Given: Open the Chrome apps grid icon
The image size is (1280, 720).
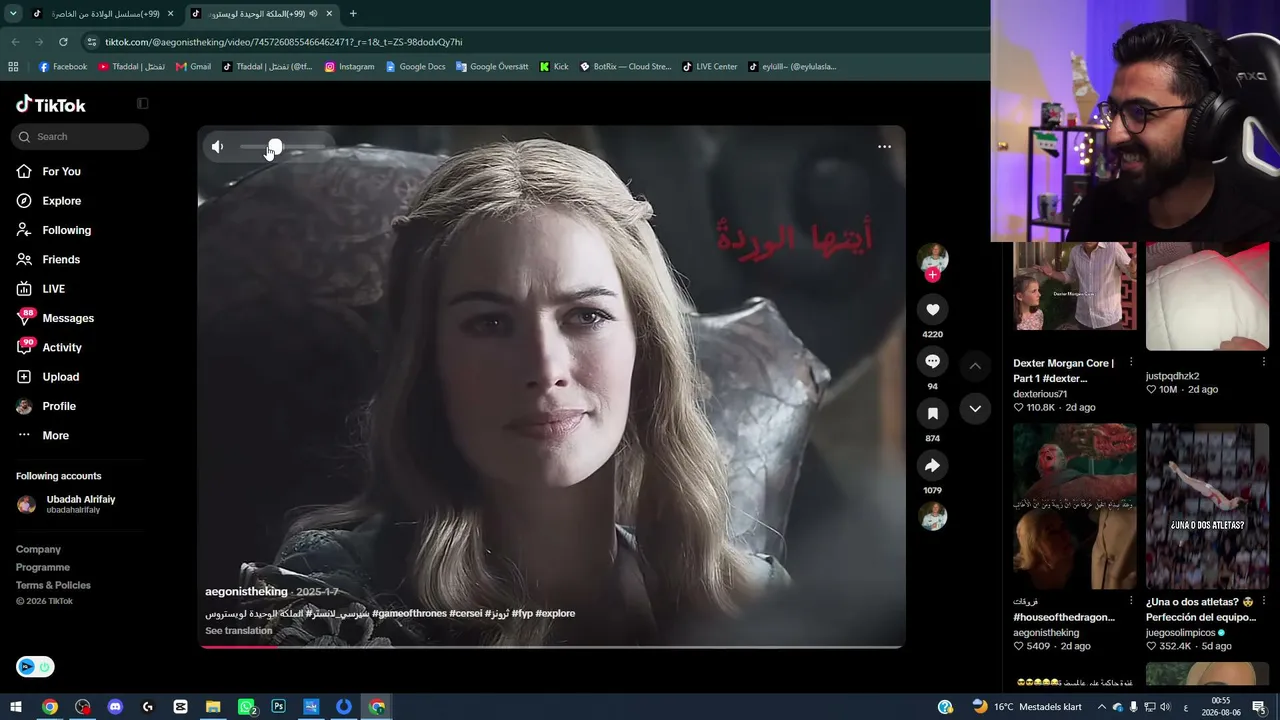Looking at the screenshot, I should pos(13,67).
